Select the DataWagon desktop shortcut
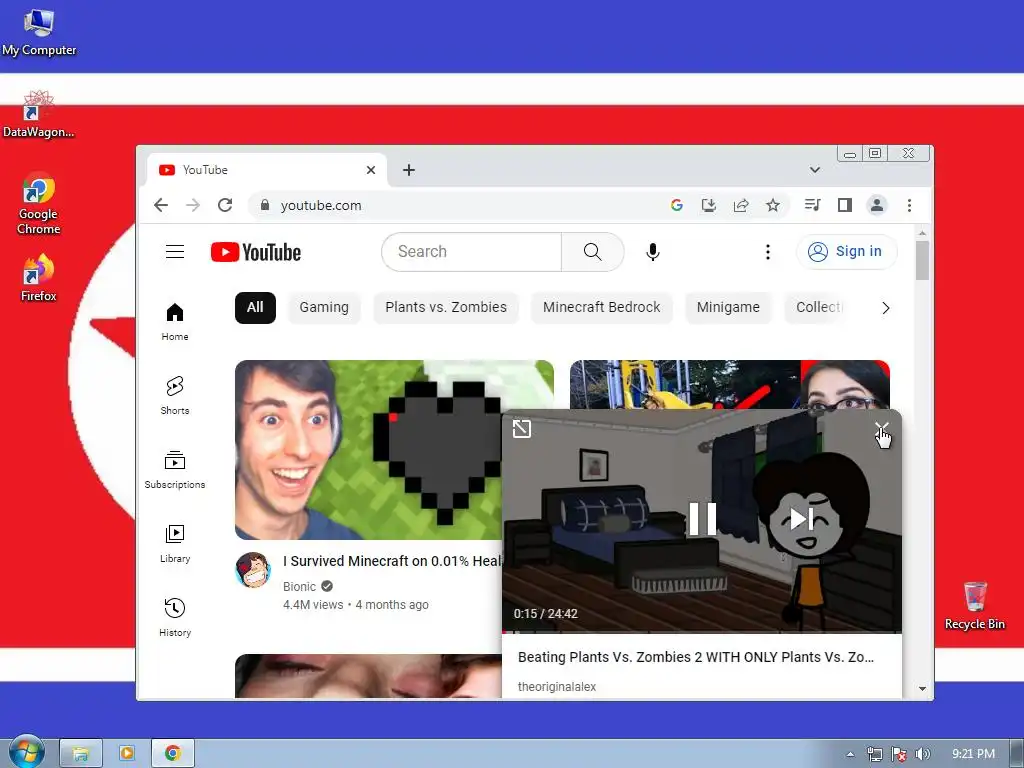Screen dimensions: 1024x768 click(39, 114)
